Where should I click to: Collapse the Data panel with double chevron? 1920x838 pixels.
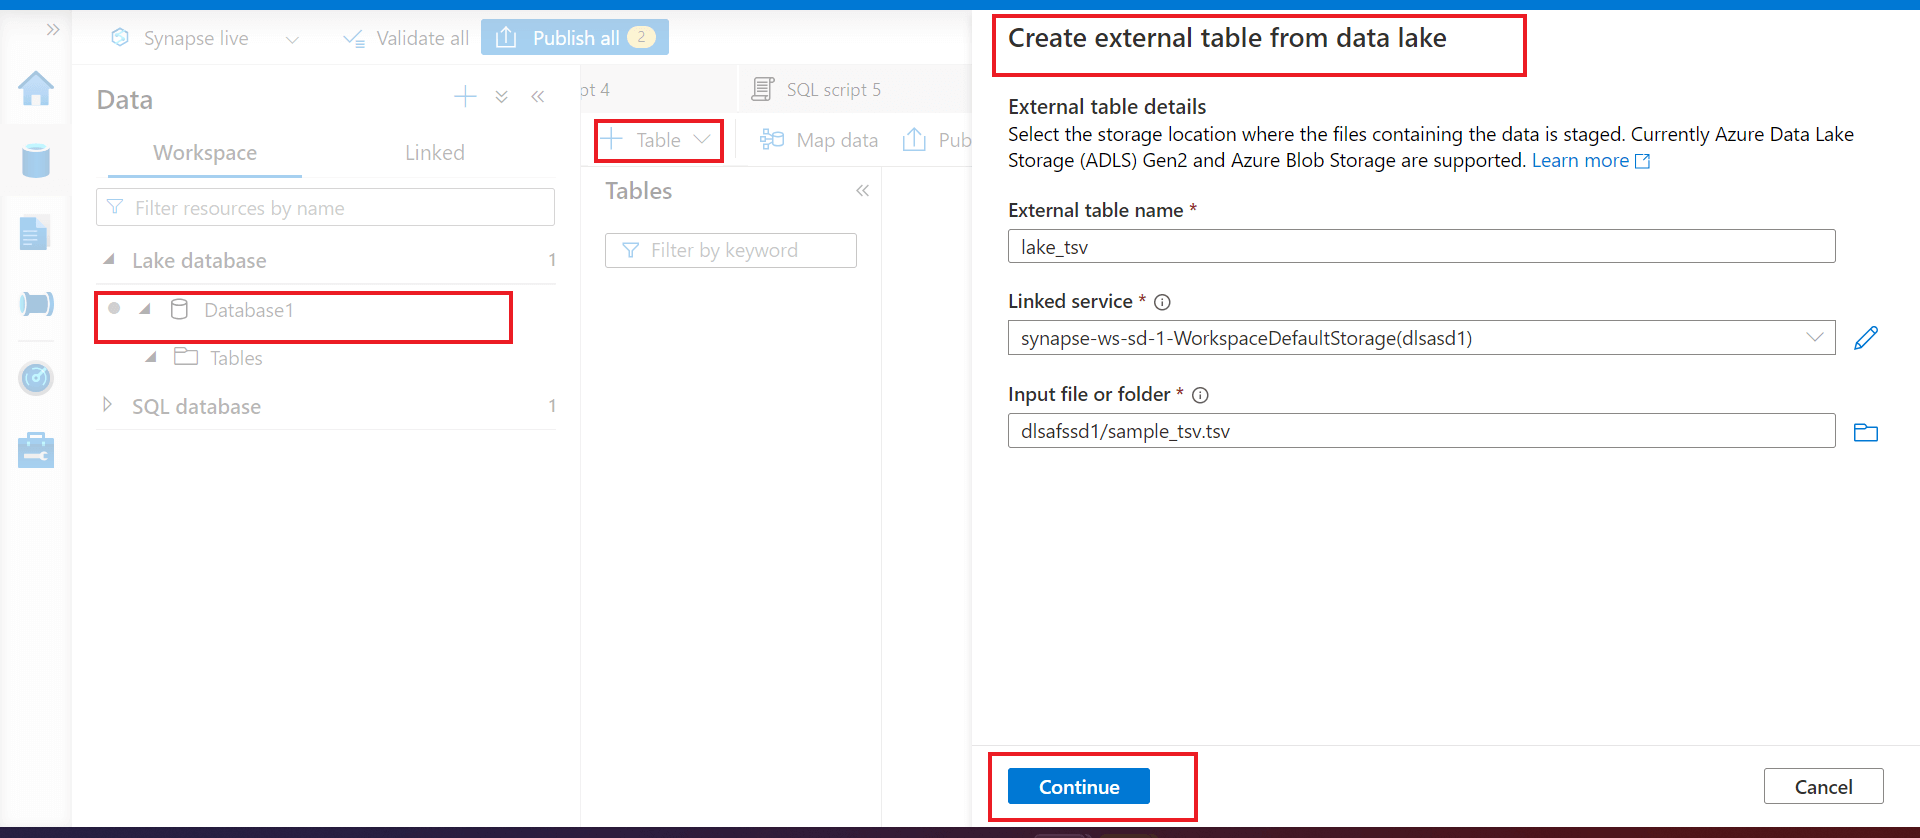[538, 97]
